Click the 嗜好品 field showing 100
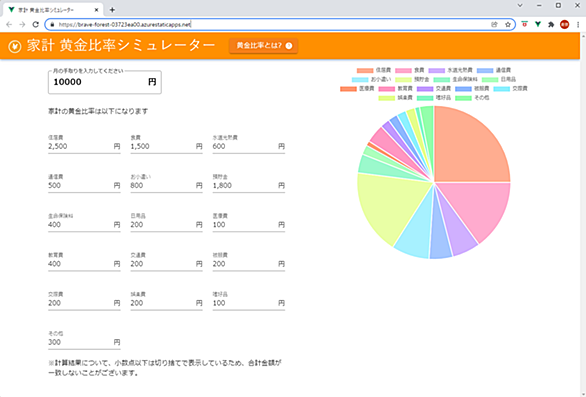 [249, 301]
